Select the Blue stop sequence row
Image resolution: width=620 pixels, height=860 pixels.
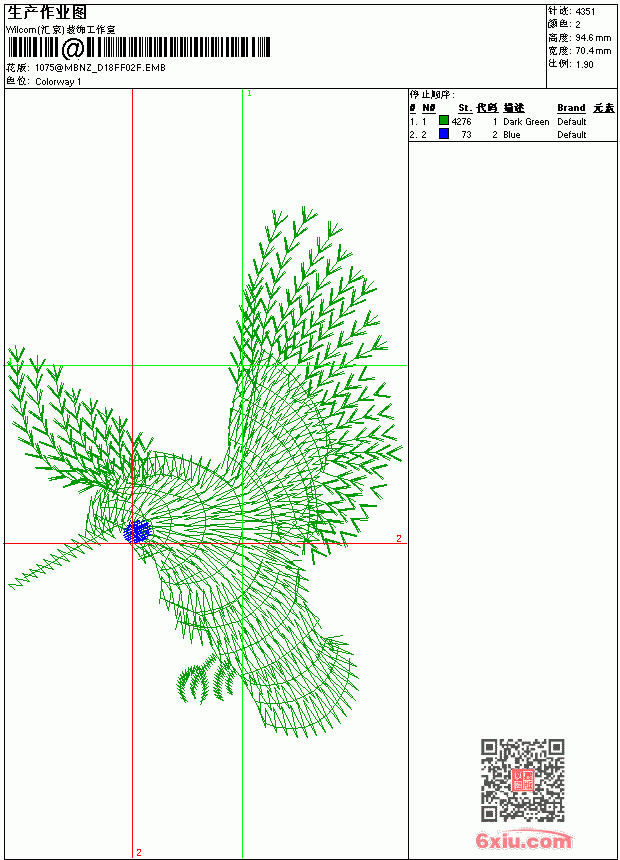pos(512,134)
